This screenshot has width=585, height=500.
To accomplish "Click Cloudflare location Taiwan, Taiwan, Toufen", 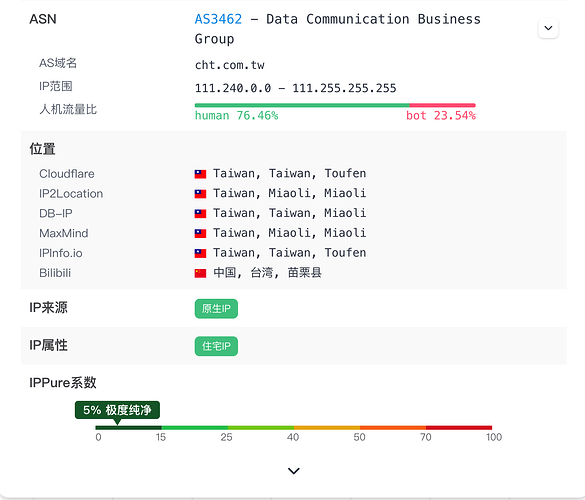I will click(290, 174).
